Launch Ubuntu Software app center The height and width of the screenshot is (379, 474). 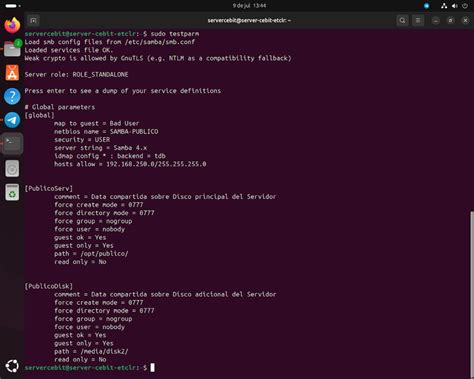[12, 73]
